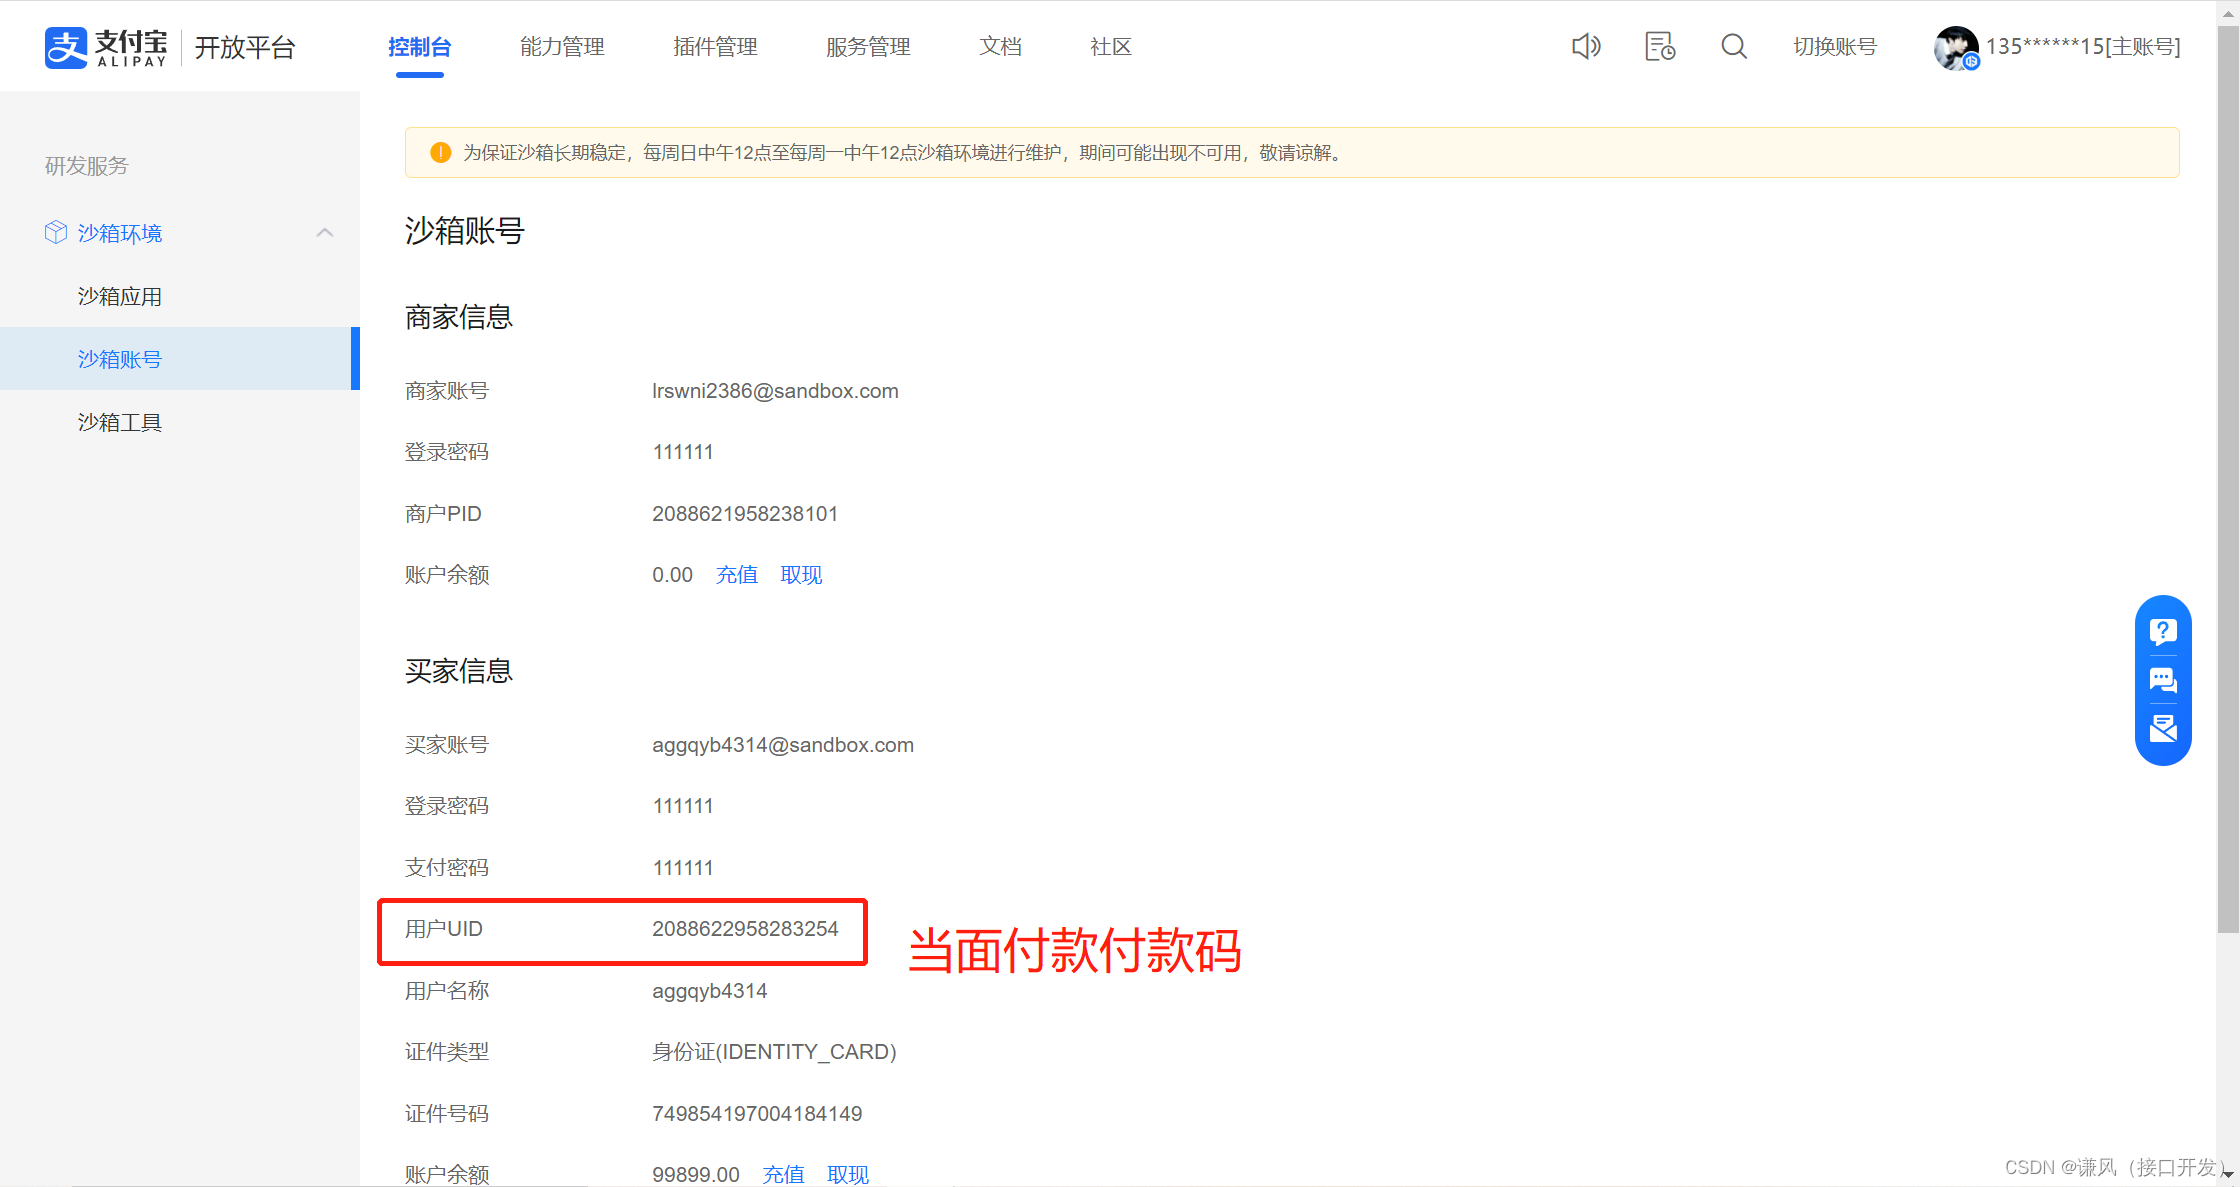Click the 切换账号 button
This screenshot has height=1187, width=2240.
point(1835,47)
